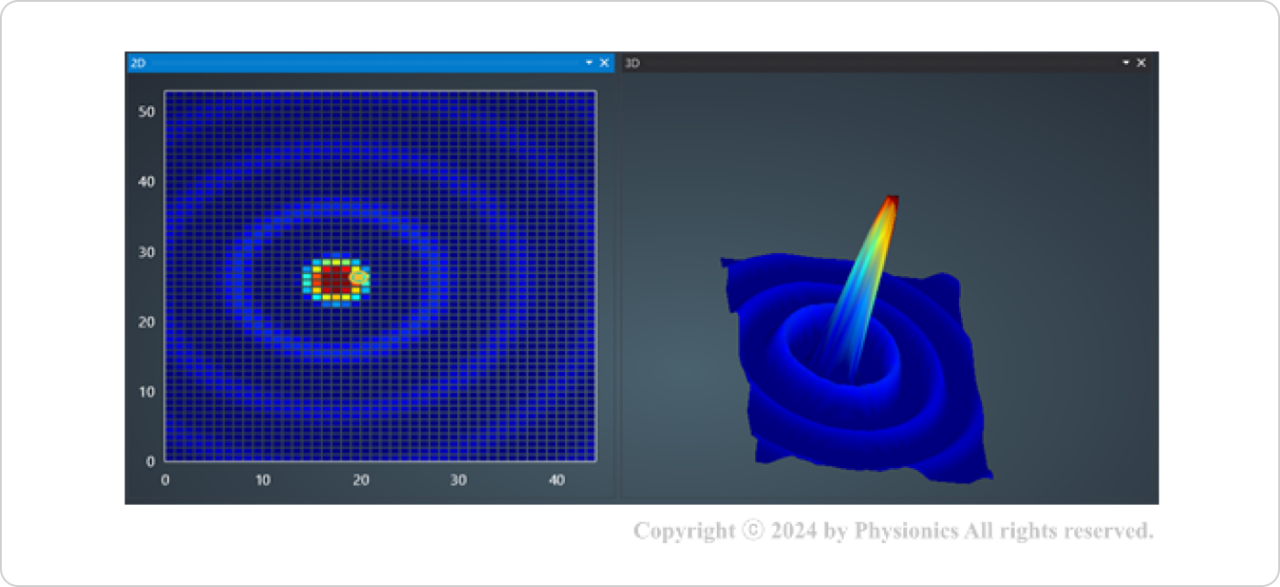This screenshot has height=587, width=1280.
Task: Close the 3D panel
Action: 1141,63
